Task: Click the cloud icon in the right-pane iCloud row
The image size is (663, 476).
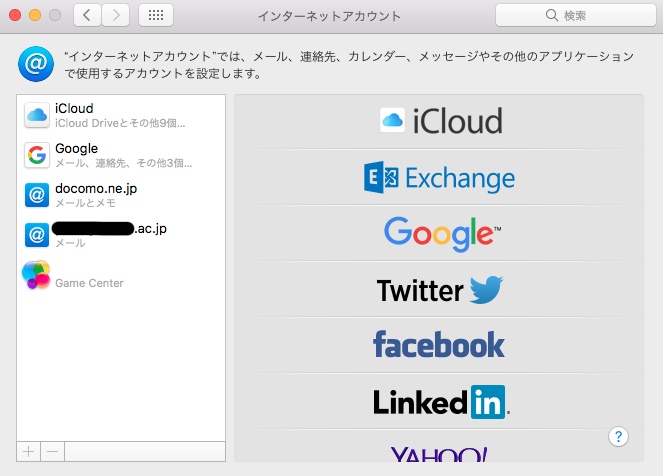Action: click(x=392, y=120)
